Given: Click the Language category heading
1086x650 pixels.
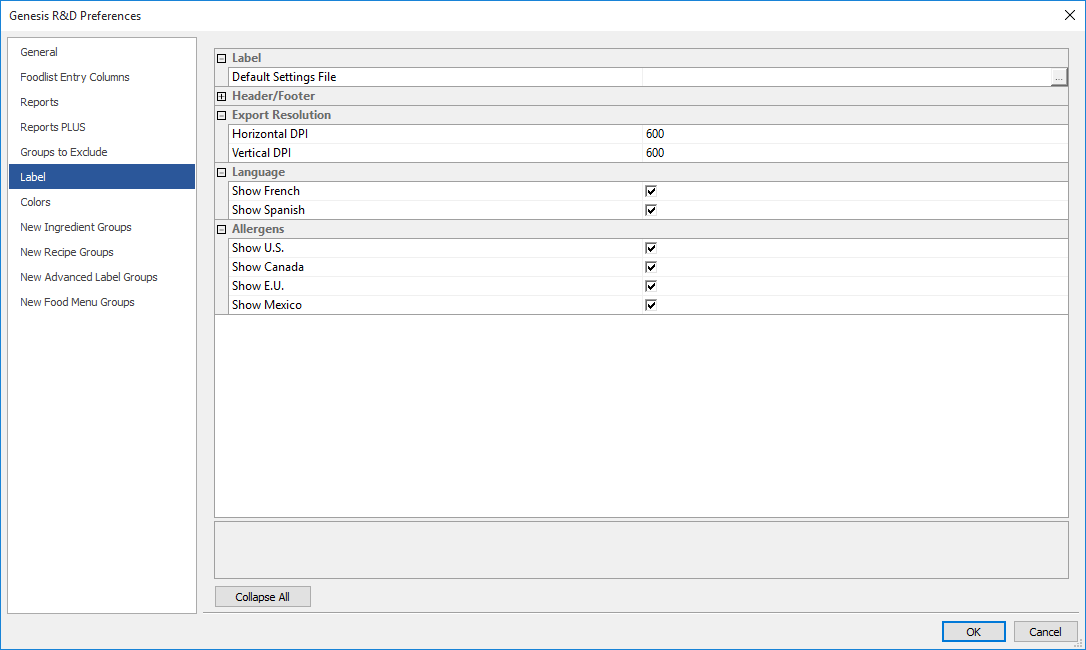Looking at the screenshot, I should pos(258,172).
